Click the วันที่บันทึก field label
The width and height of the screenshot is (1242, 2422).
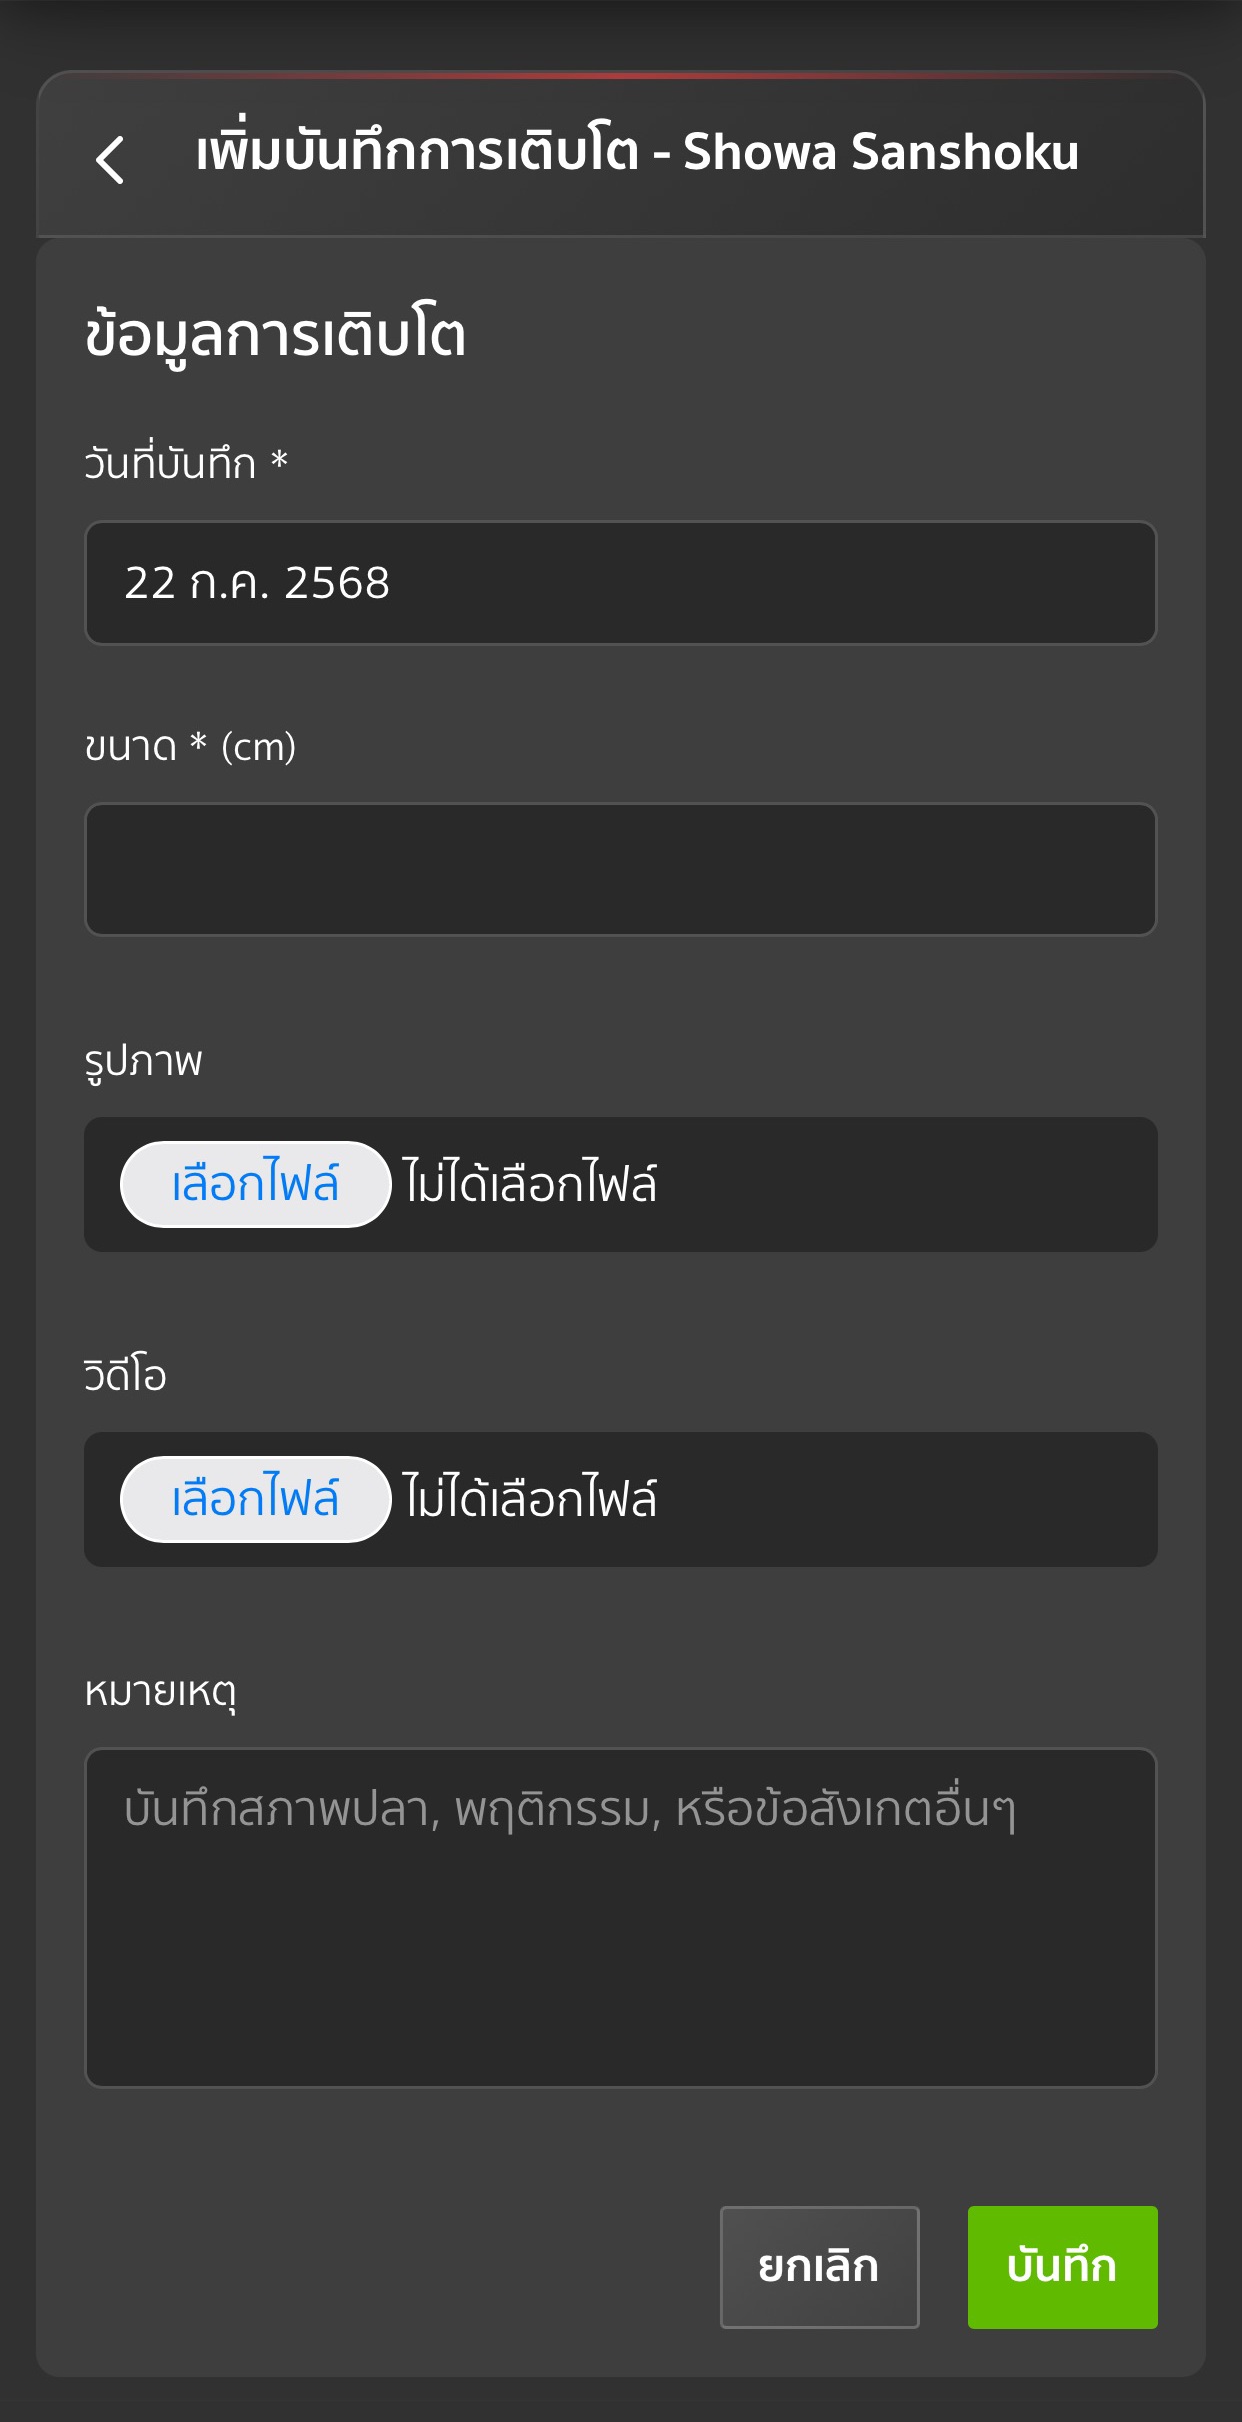tap(170, 464)
